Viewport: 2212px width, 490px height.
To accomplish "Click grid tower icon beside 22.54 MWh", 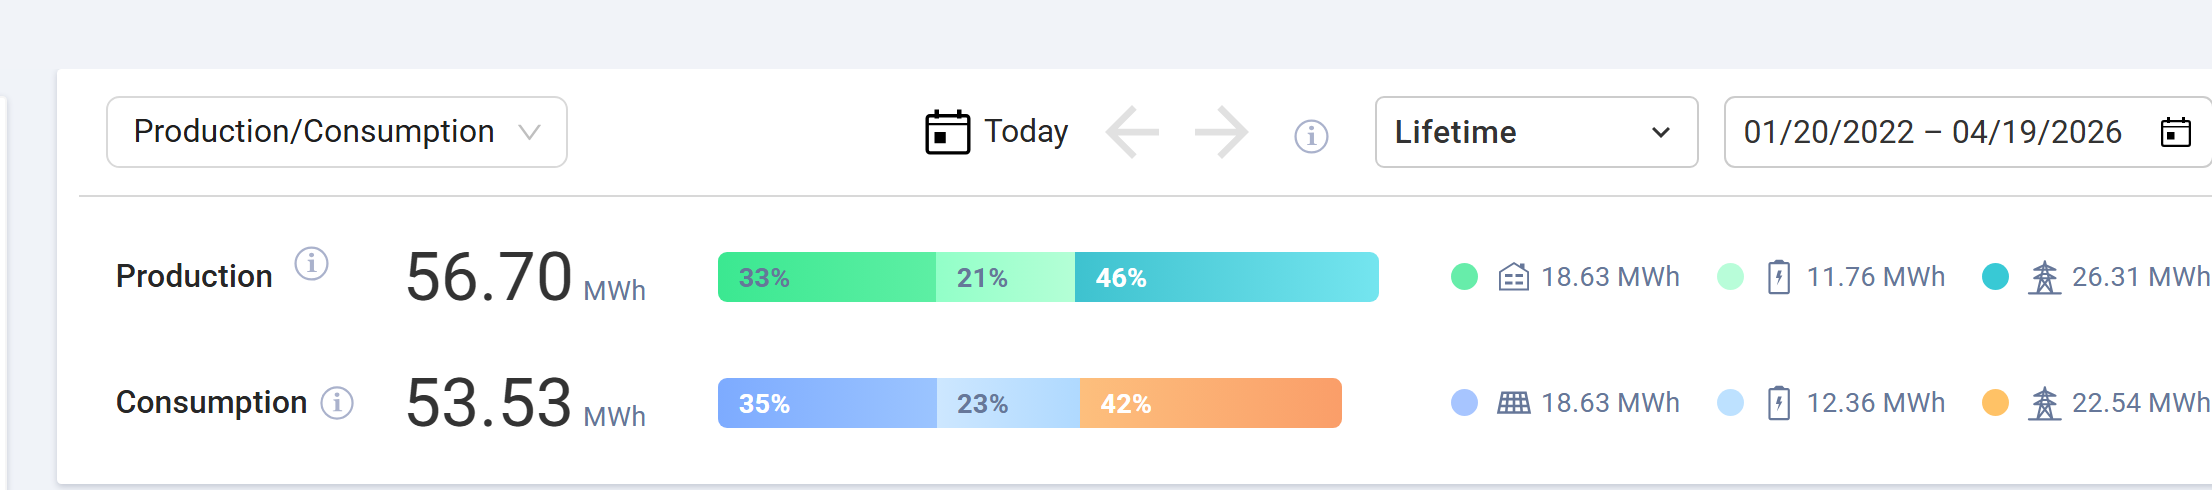I will [2044, 403].
